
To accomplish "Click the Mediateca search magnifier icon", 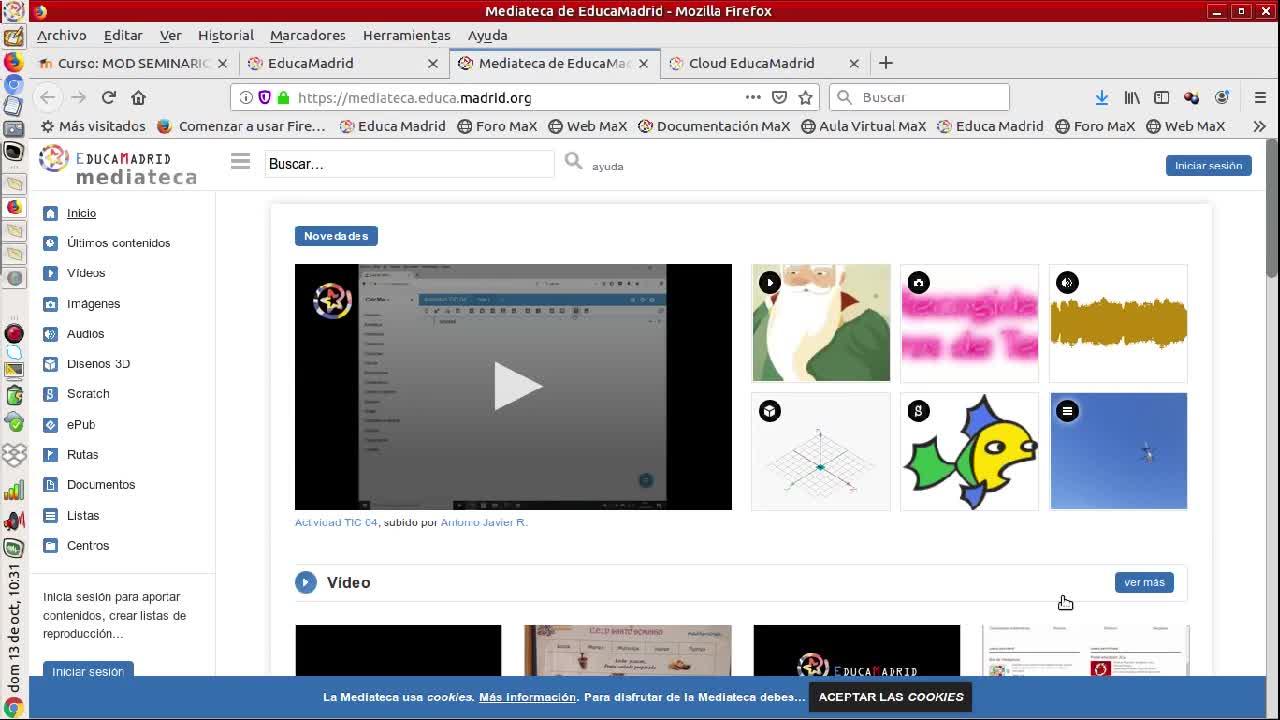I will (x=573, y=161).
